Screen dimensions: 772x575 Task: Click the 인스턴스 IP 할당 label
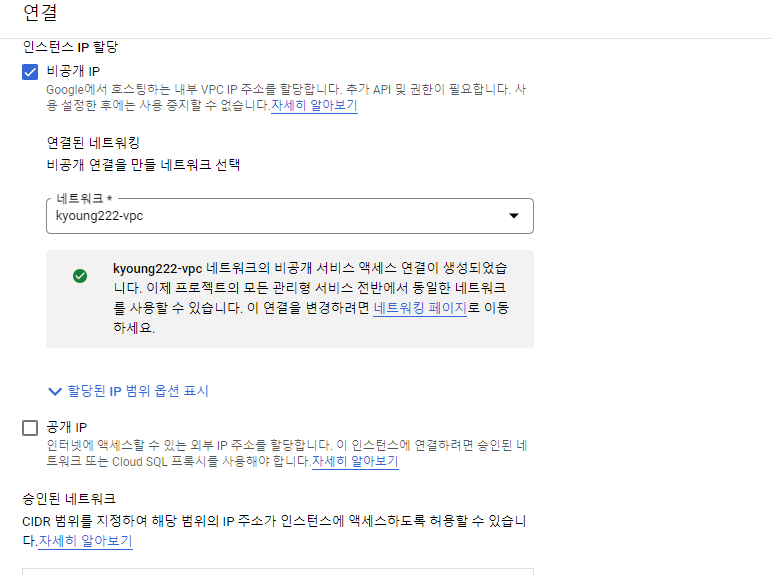(x=70, y=47)
